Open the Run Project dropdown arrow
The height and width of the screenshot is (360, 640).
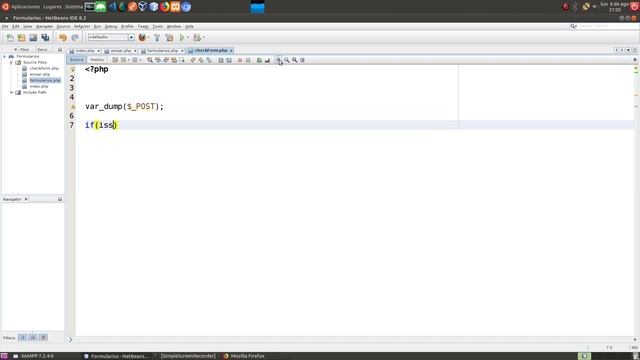coord(188,38)
